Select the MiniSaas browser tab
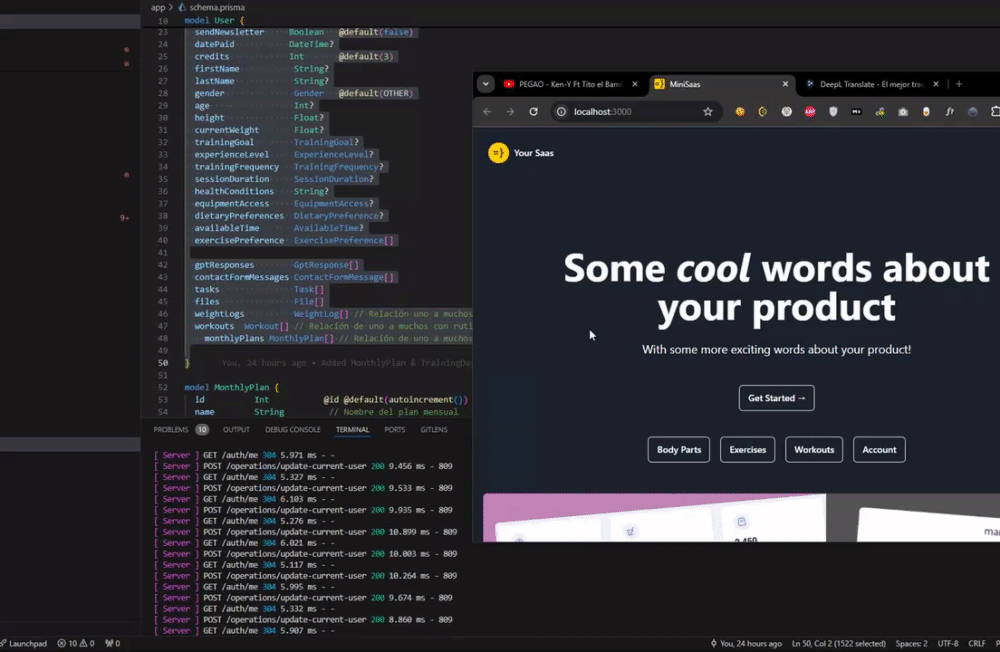This screenshot has width=1000, height=652. coord(721,84)
